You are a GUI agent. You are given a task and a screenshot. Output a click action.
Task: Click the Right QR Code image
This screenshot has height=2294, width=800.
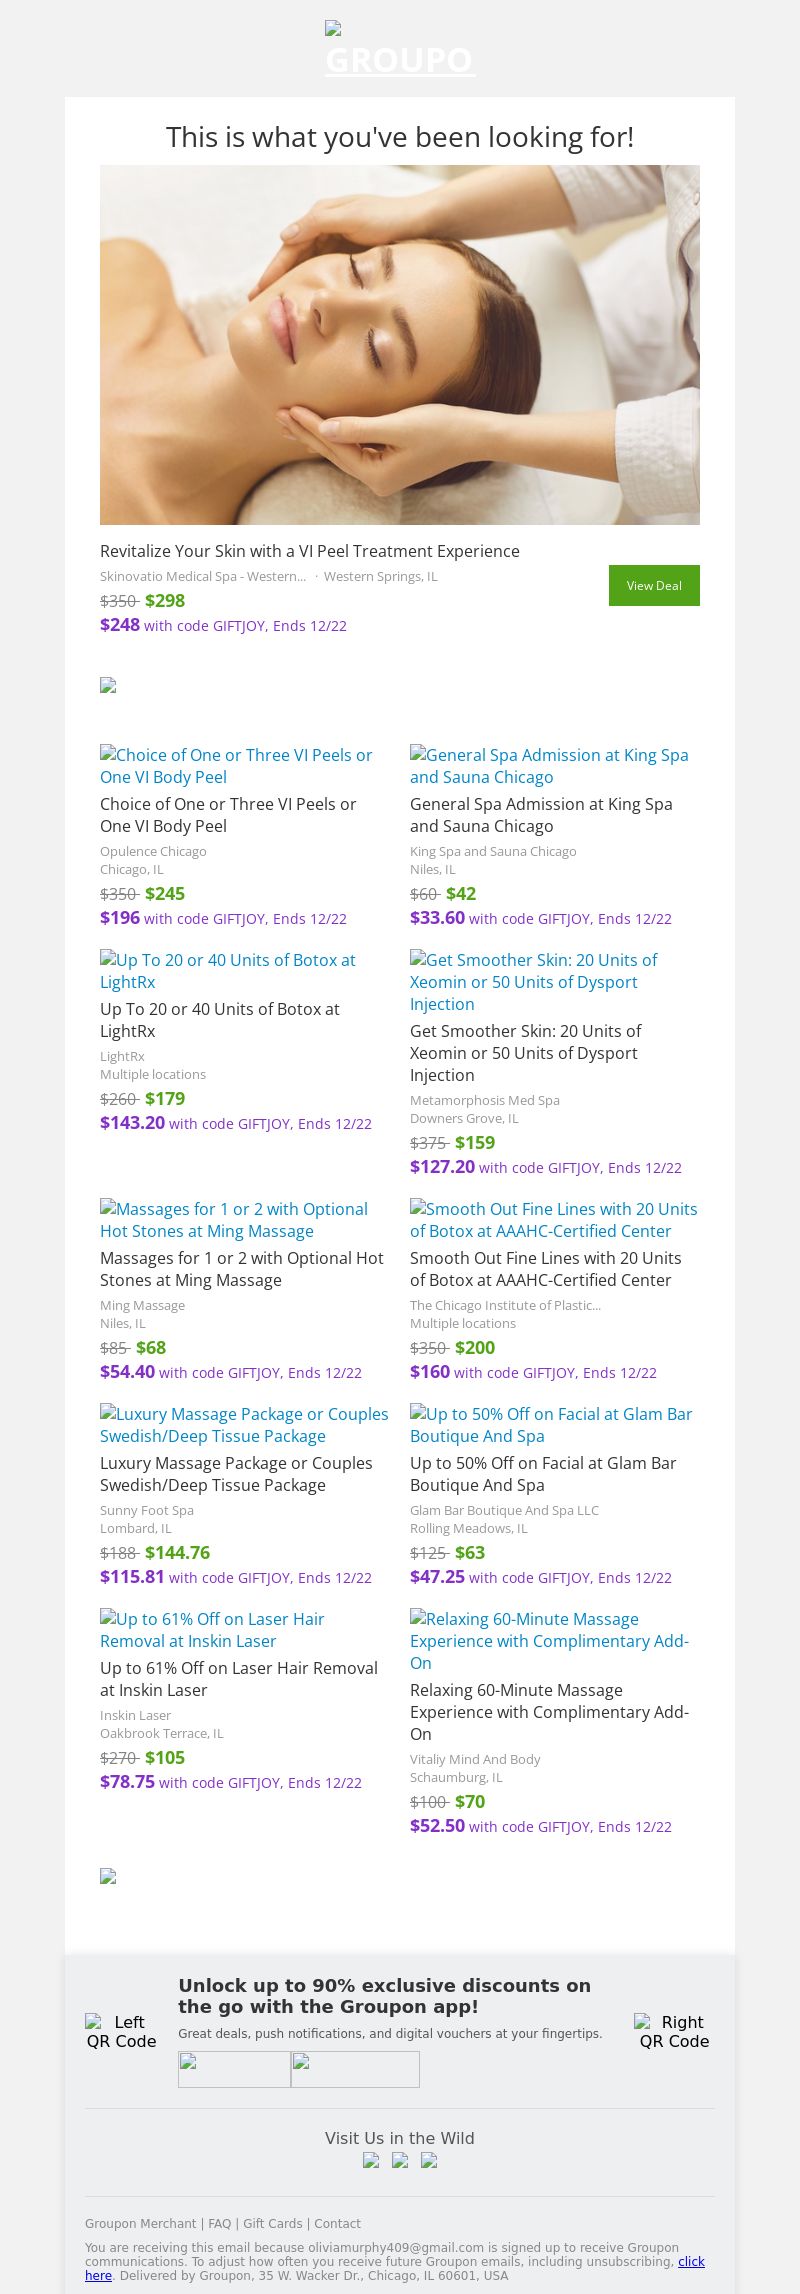674,2032
